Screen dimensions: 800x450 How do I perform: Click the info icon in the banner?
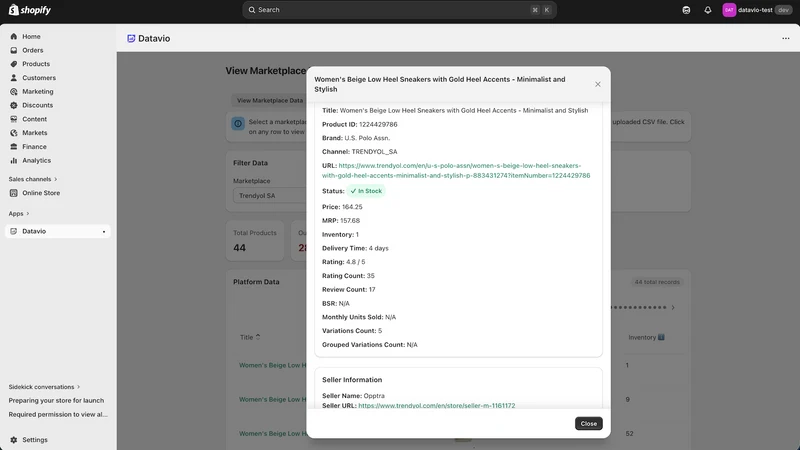point(238,123)
